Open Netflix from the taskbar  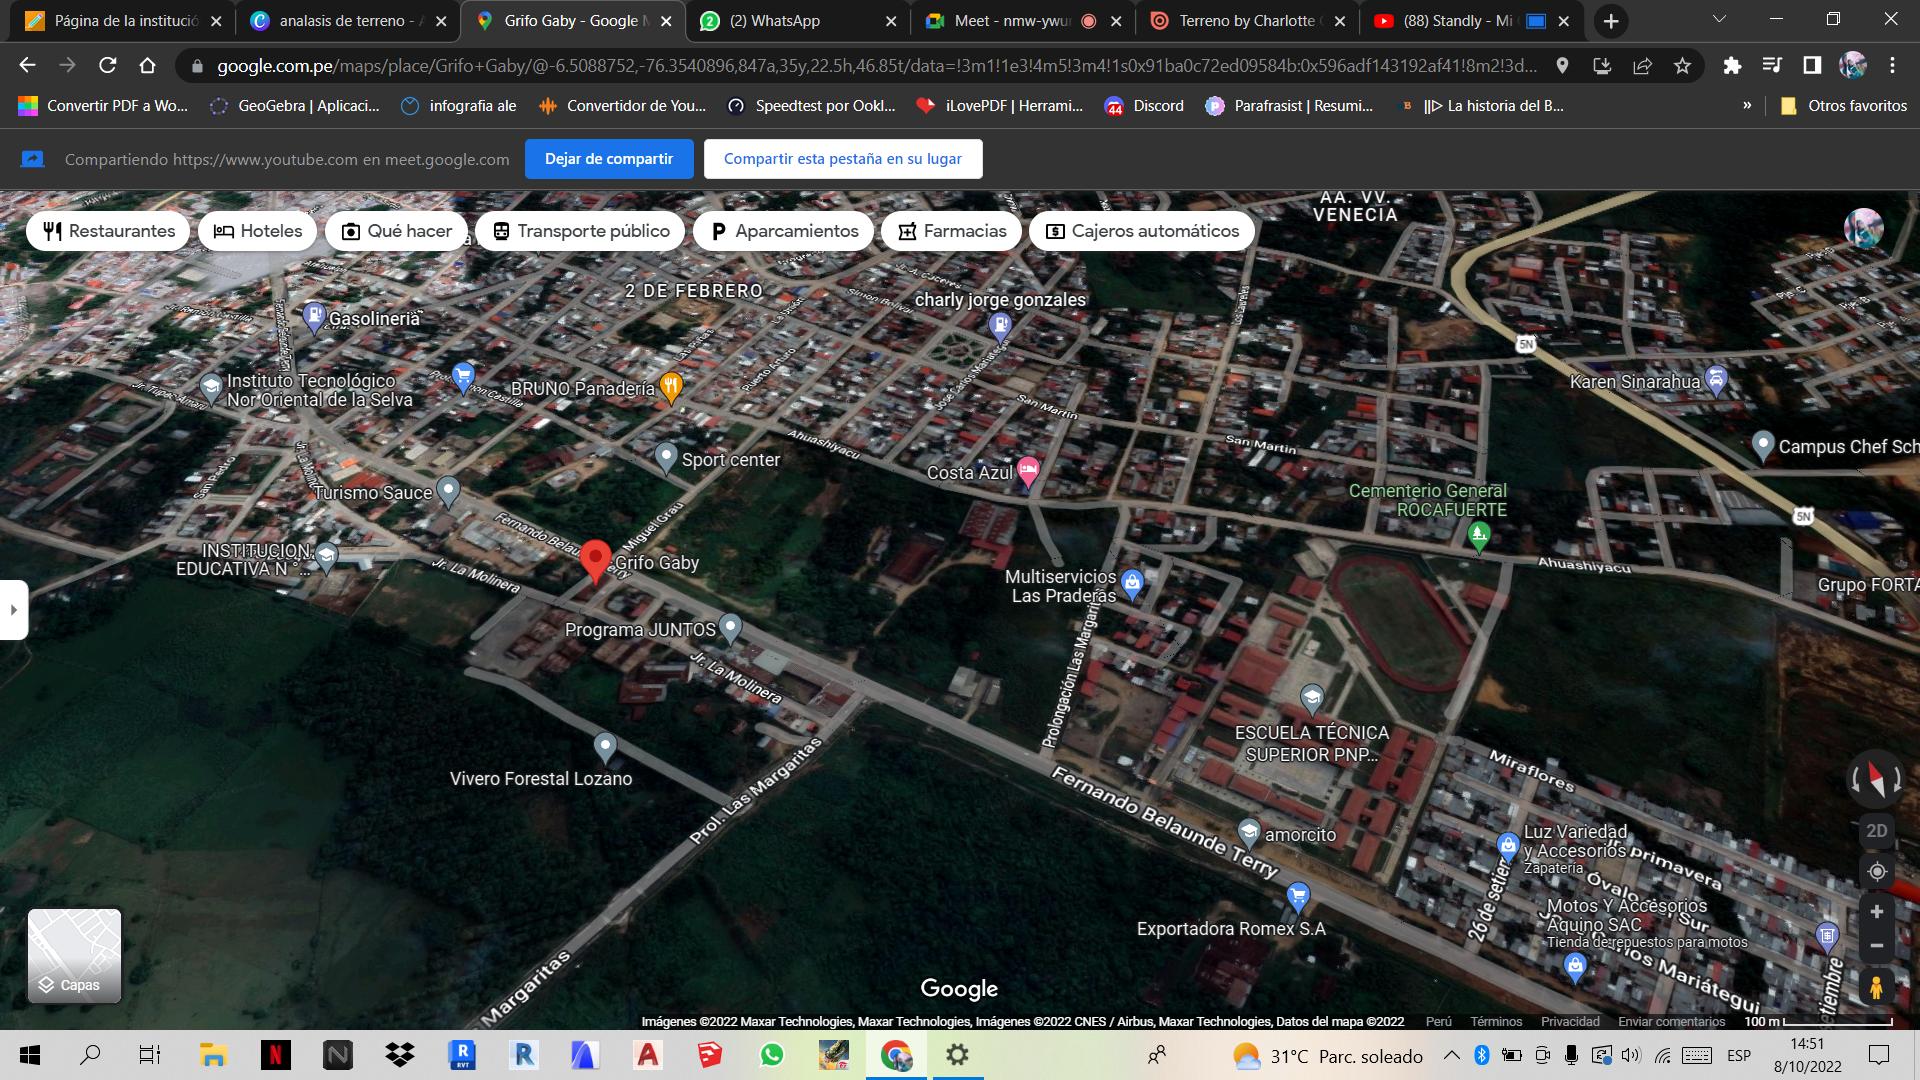click(x=275, y=1055)
